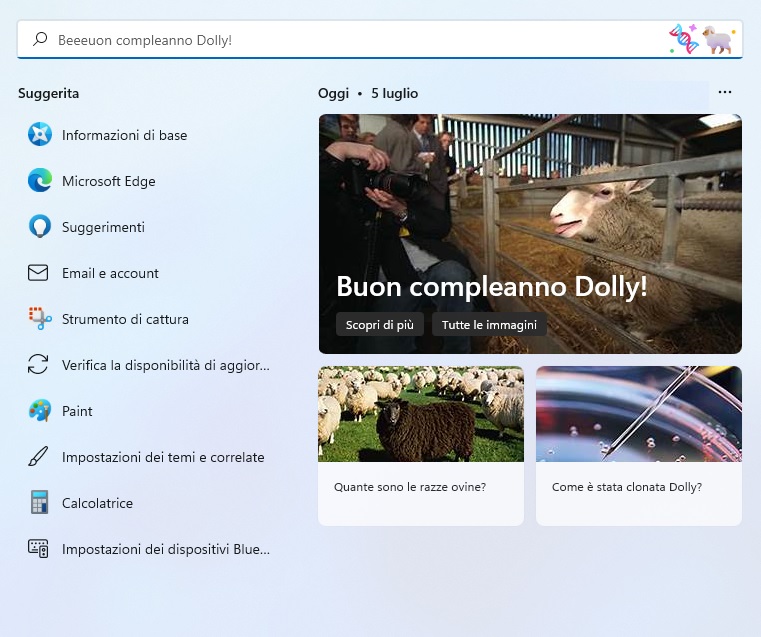Open the Calcolatrice calculator icon
761x637 pixels.
tap(39, 502)
